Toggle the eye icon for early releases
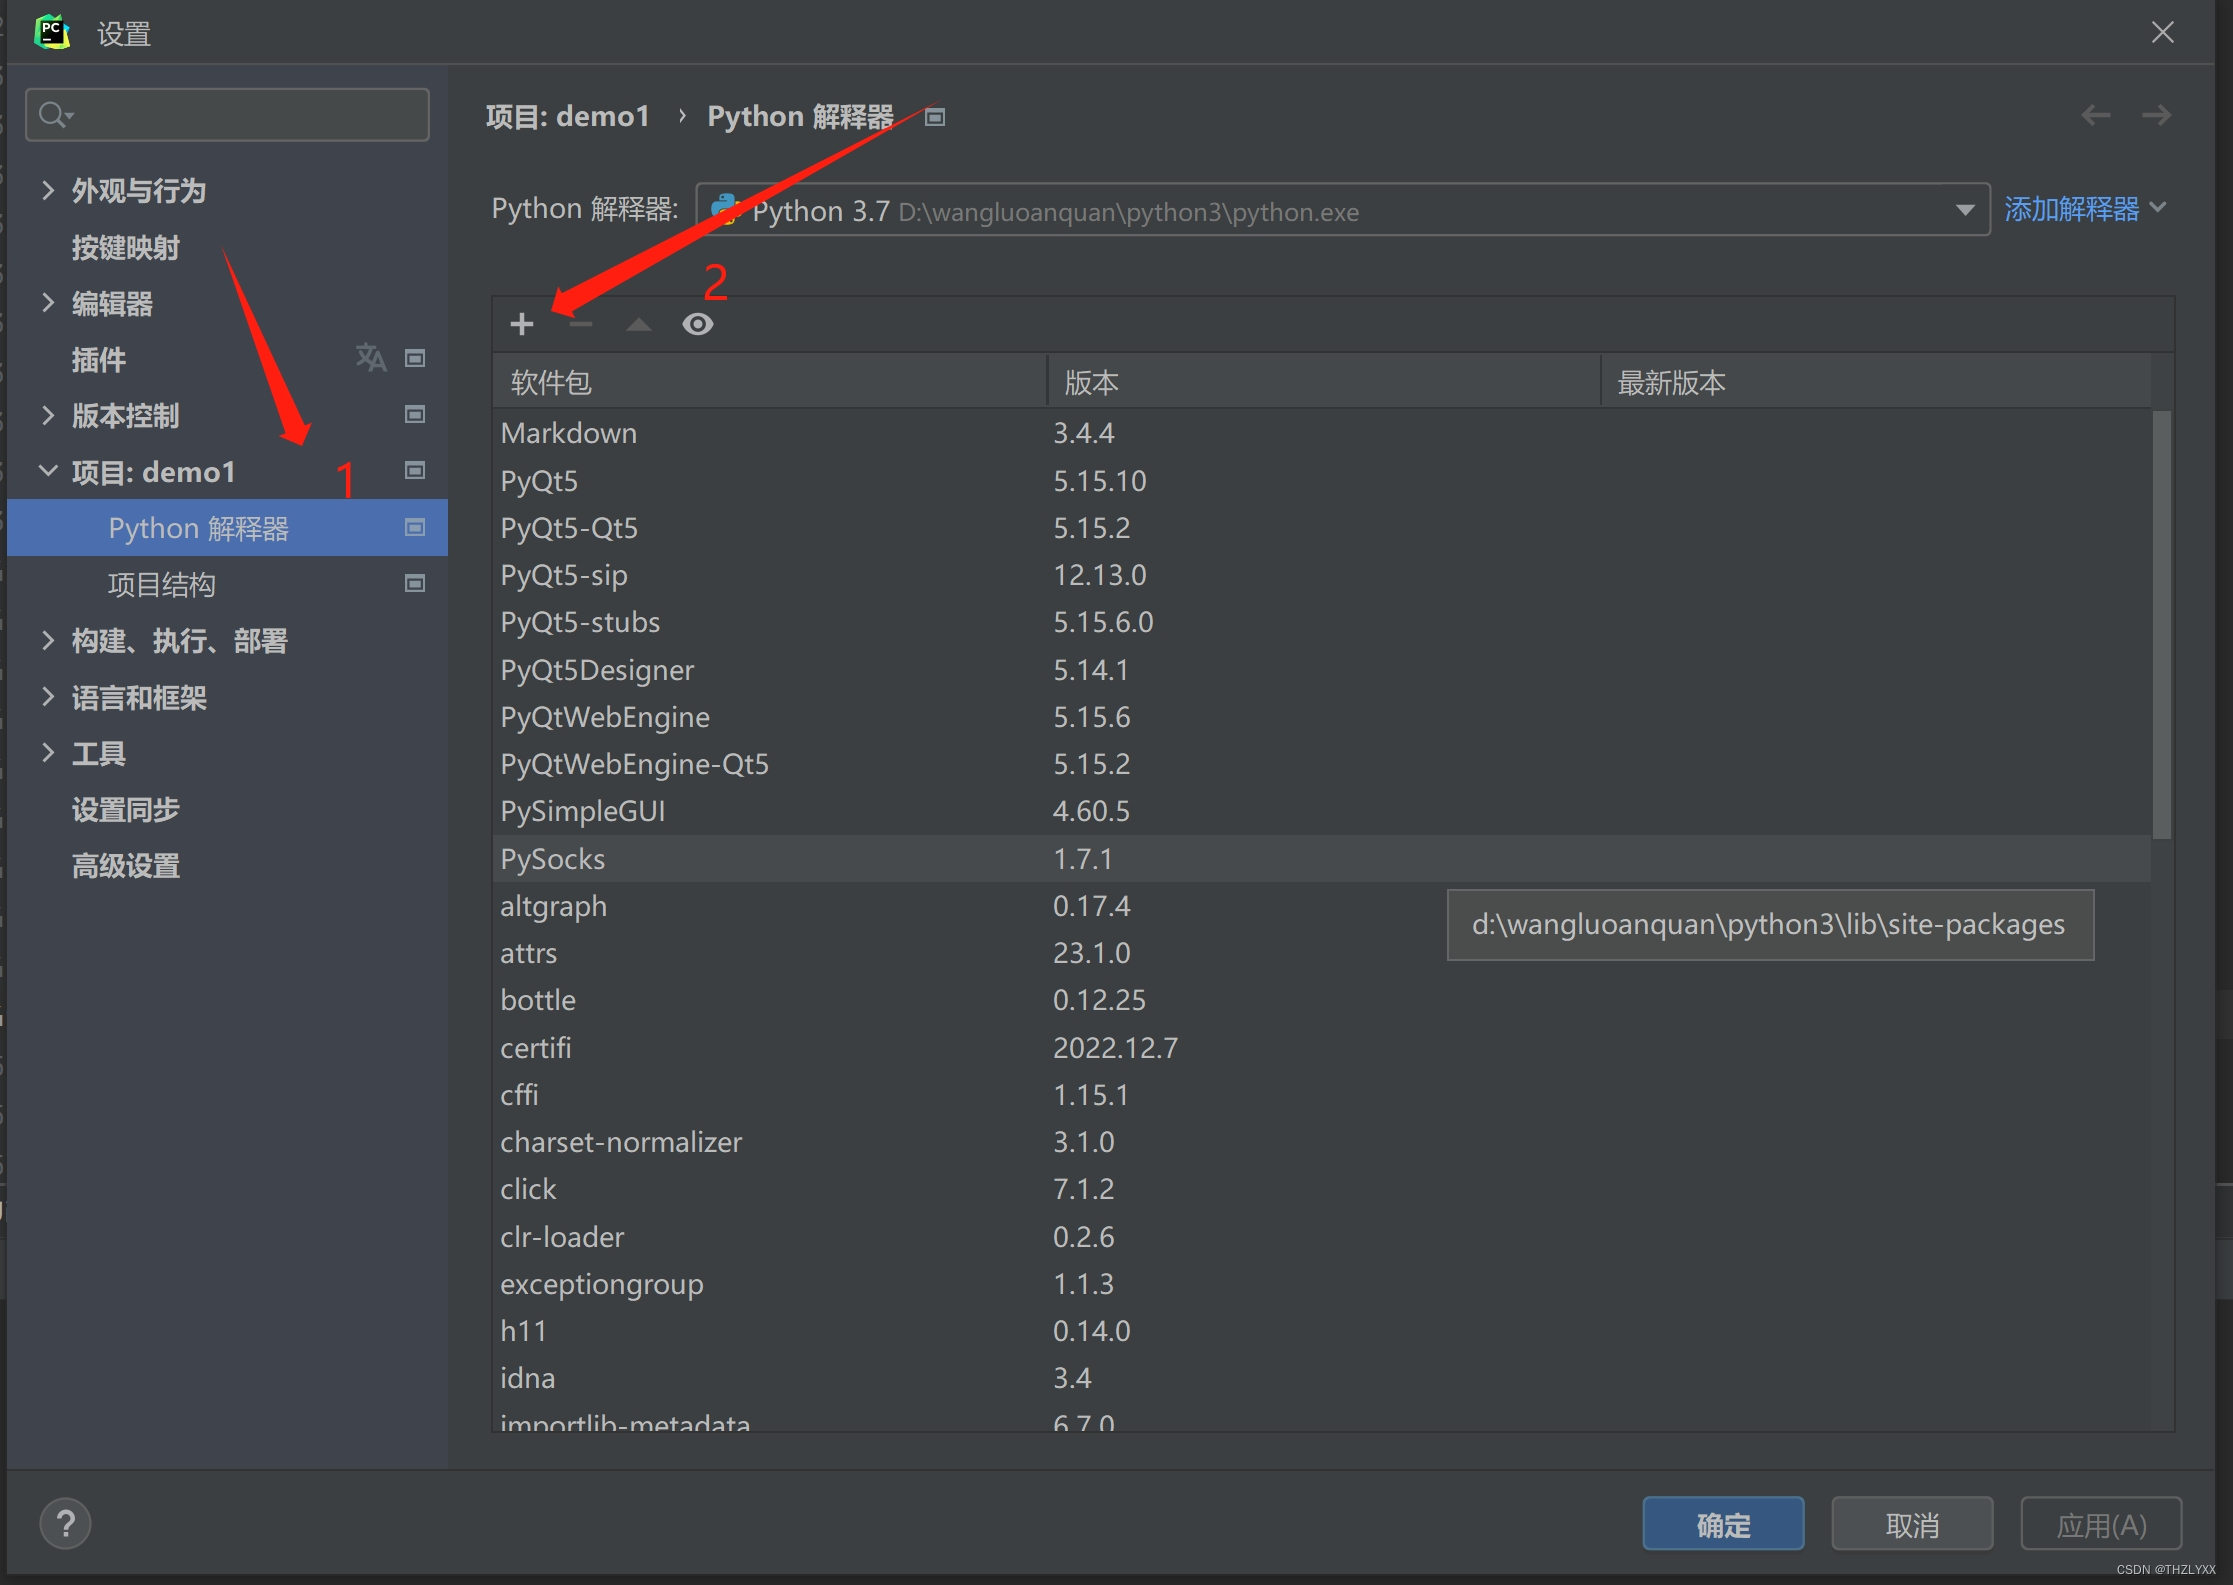This screenshot has height=1585, width=2233. [x=698, y=324]
